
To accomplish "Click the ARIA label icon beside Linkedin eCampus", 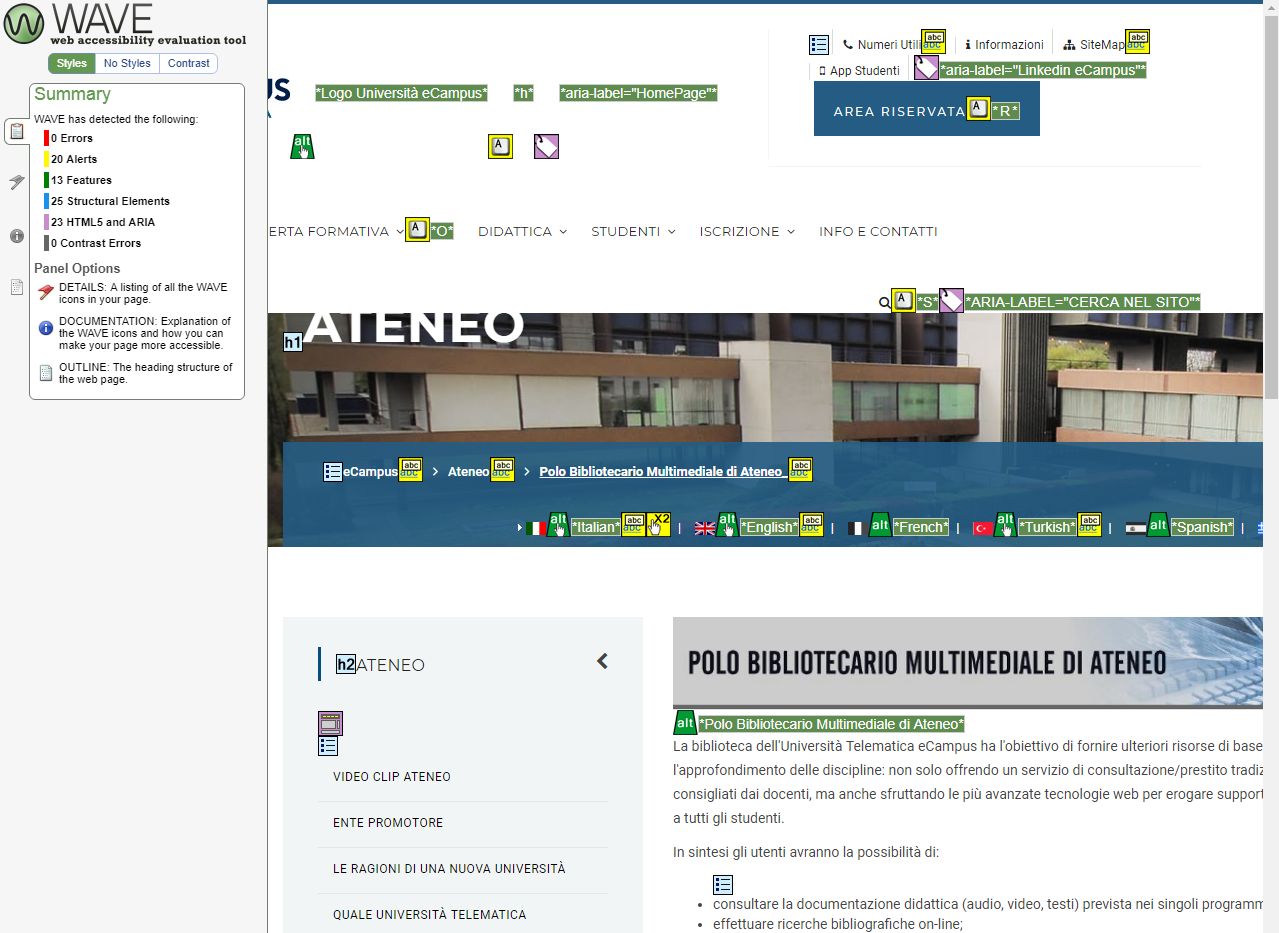I will pyautogui.click(x=926, y=68).
